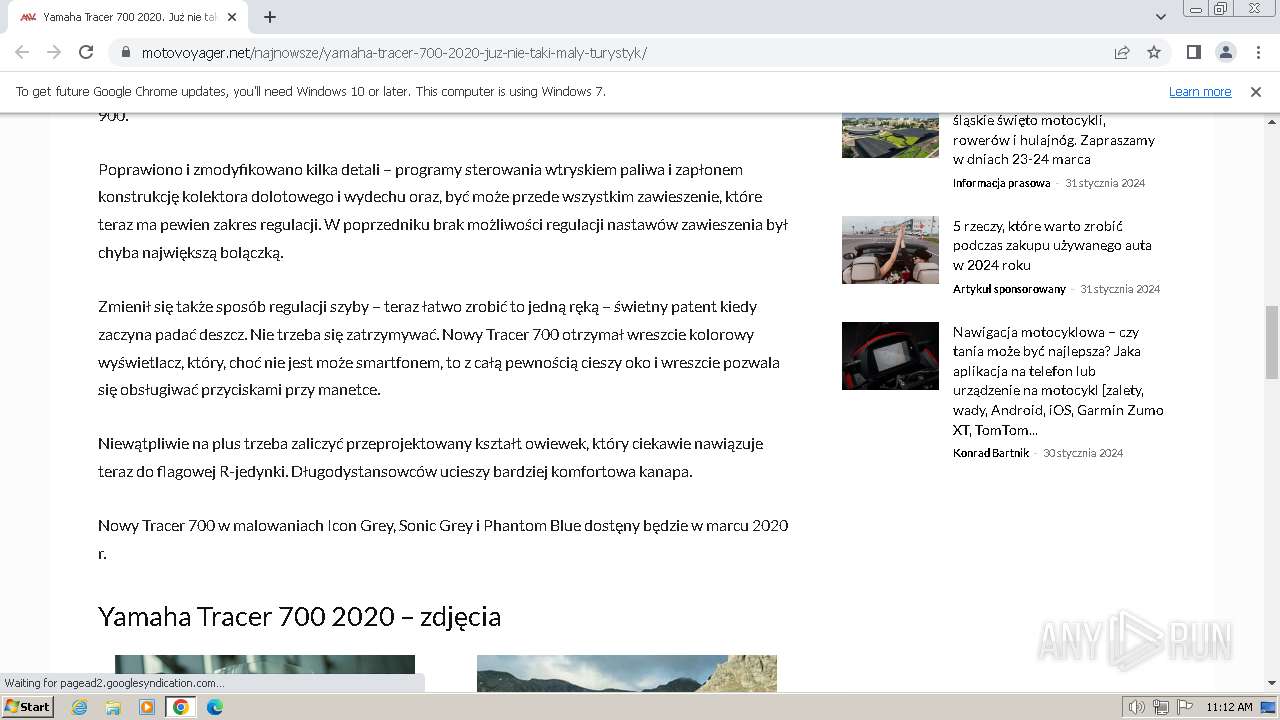Click paragraph starting 'Niewątpliwie na plus'
1280x720 pixels.
pyautogui.click(x=431, y=457)
